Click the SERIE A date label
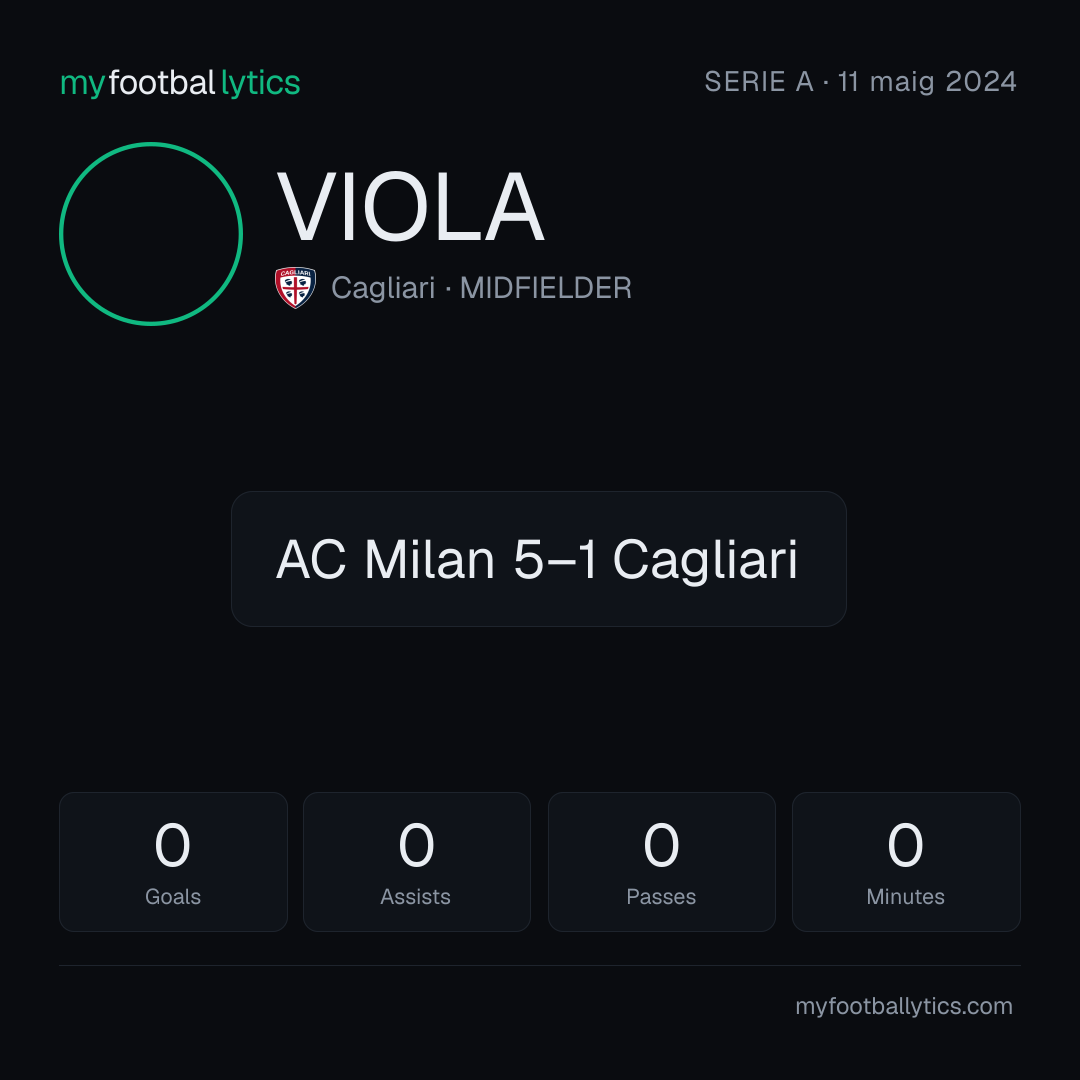 860,82
